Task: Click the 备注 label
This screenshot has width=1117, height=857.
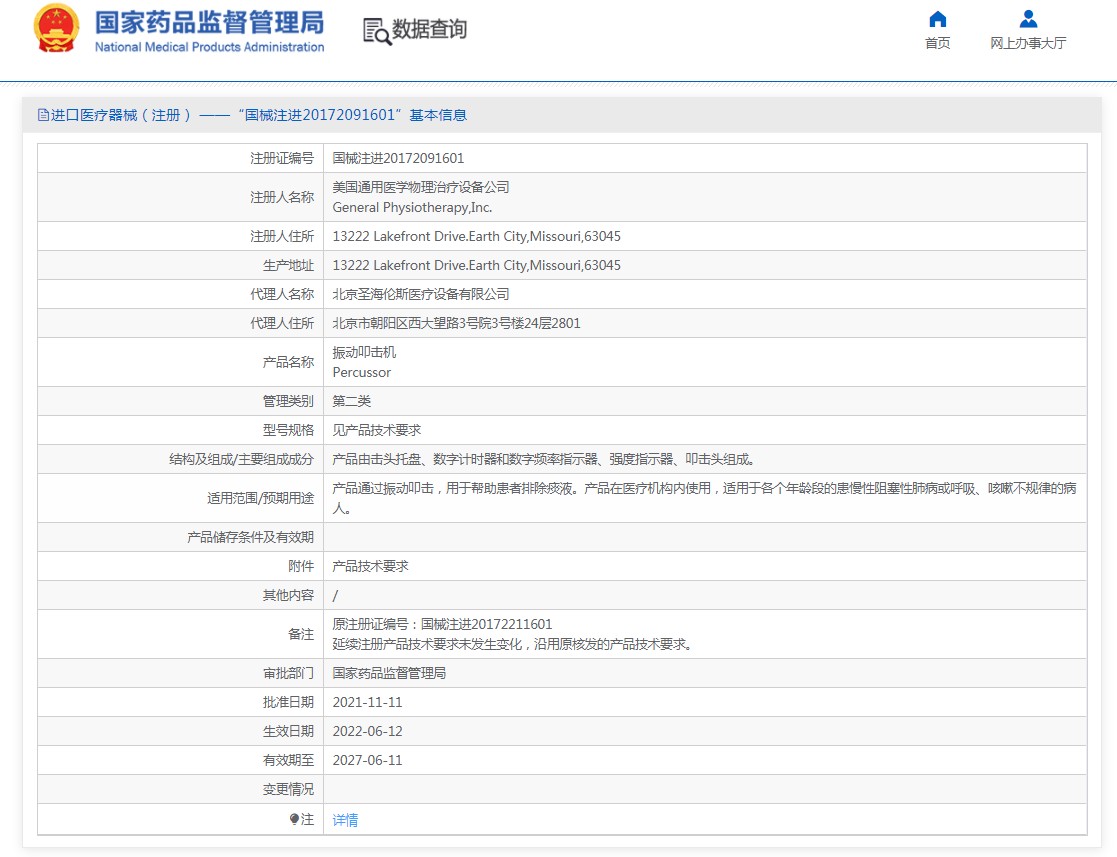Action: tap(301, 634)
